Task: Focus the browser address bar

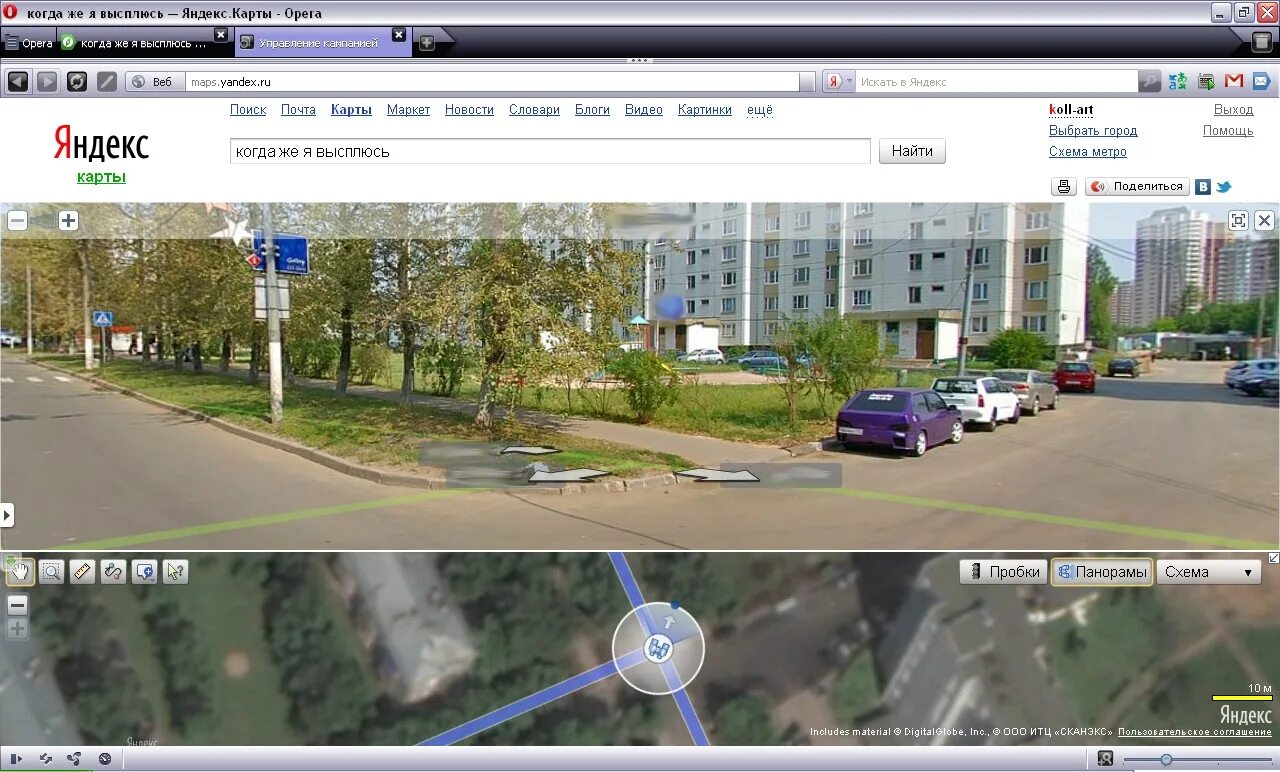Action: pos(492,82)
